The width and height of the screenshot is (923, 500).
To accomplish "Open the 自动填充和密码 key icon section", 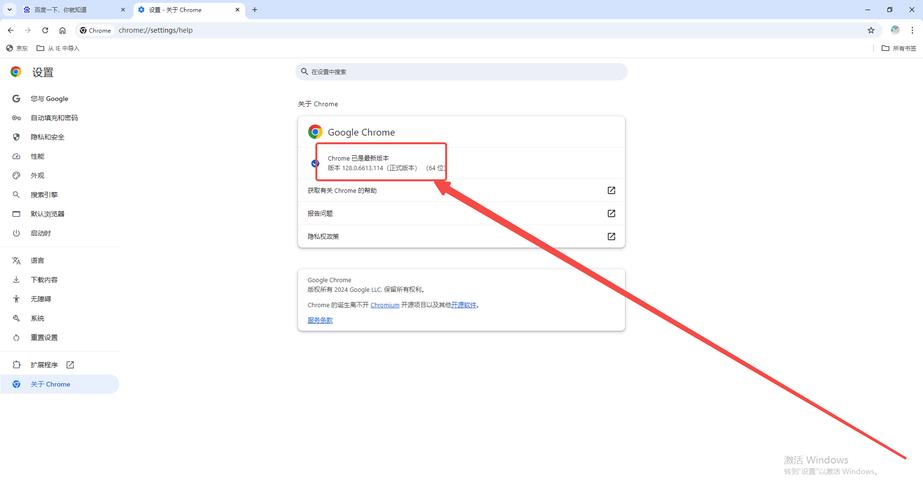I will 59,118.
